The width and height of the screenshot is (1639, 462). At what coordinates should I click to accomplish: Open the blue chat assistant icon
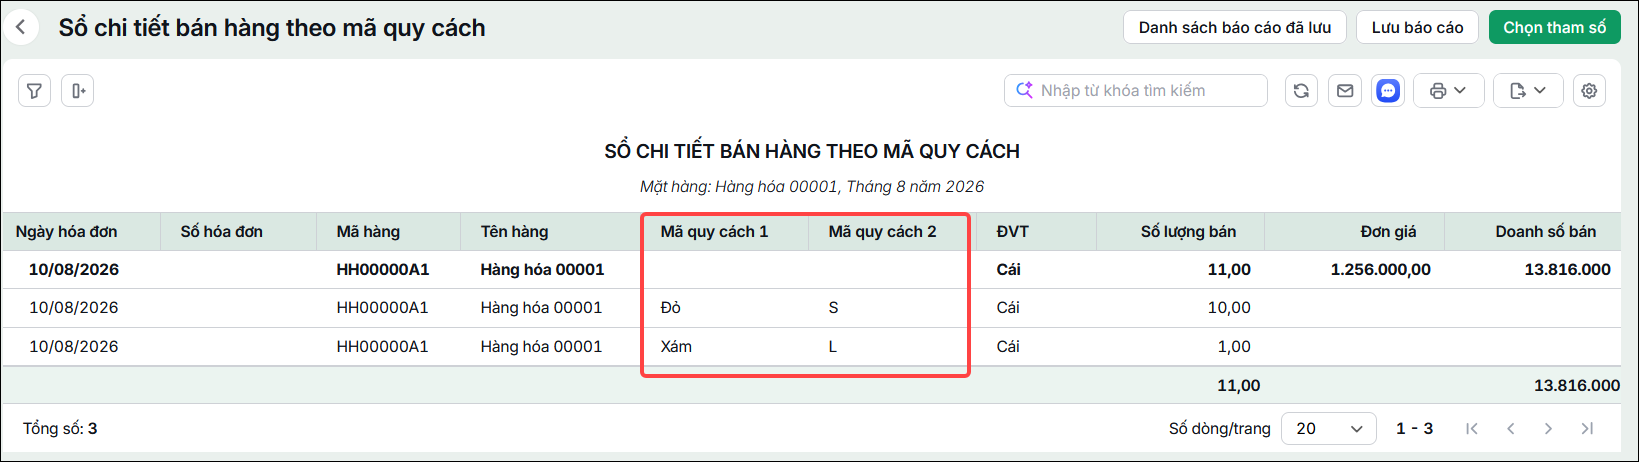tap(1388, 91)
